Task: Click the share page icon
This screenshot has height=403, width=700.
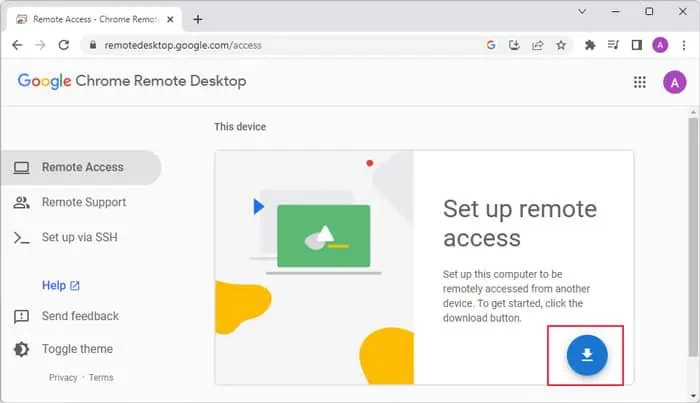Action: pos(538,45)
